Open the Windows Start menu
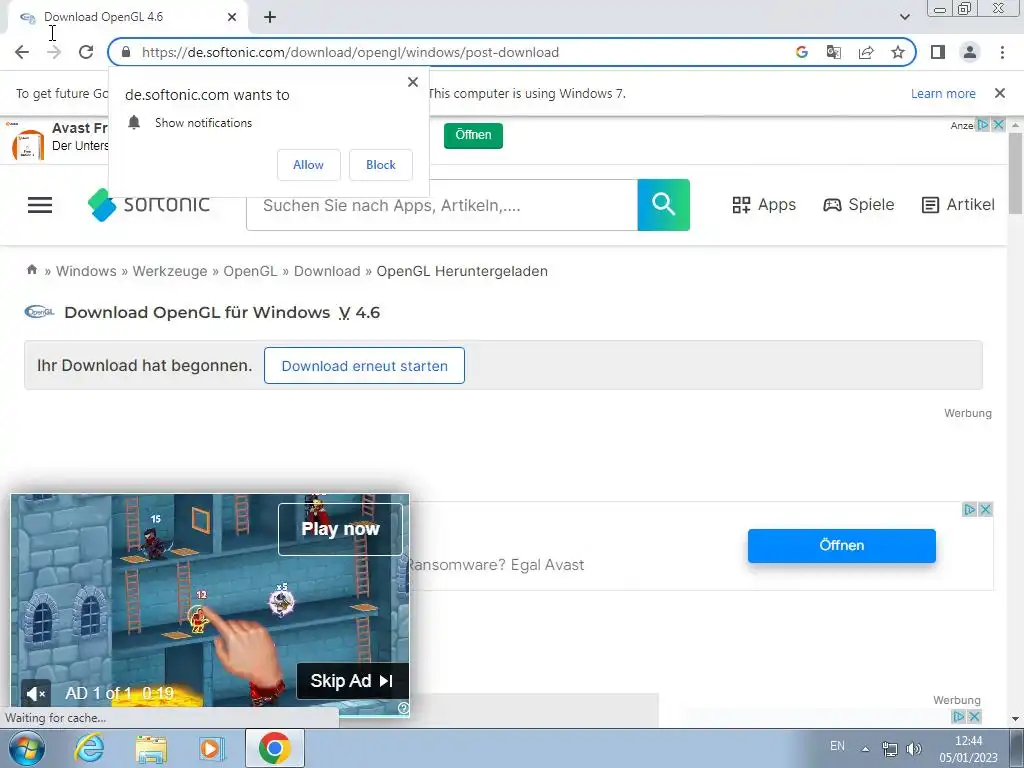The height and width of the screenshot is (768, 1024). [x=27, y=748]
